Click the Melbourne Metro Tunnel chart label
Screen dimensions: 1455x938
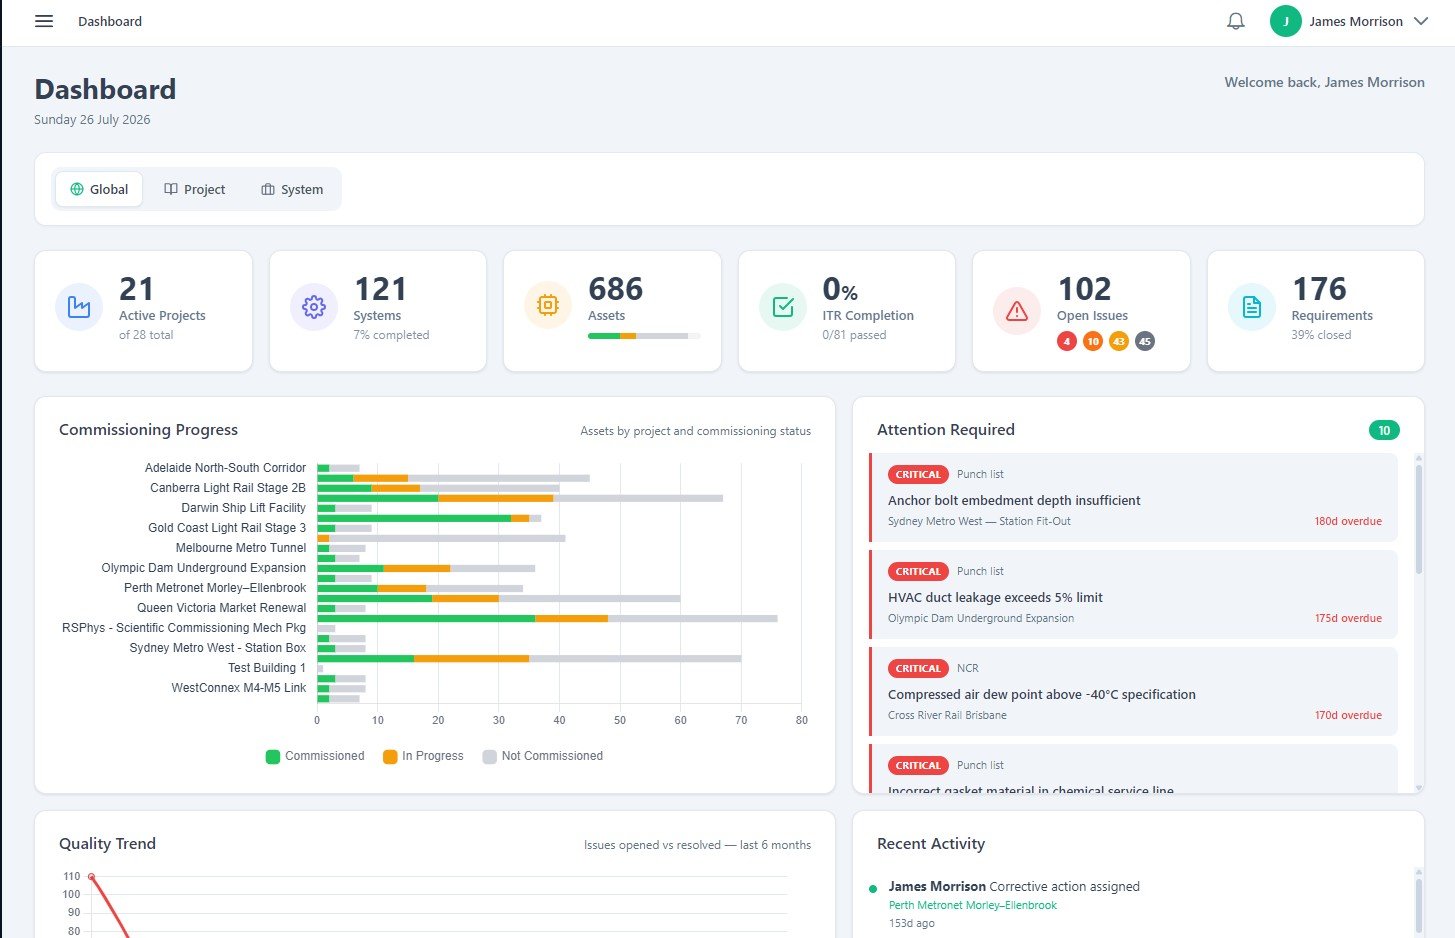[x=241, y=548]
